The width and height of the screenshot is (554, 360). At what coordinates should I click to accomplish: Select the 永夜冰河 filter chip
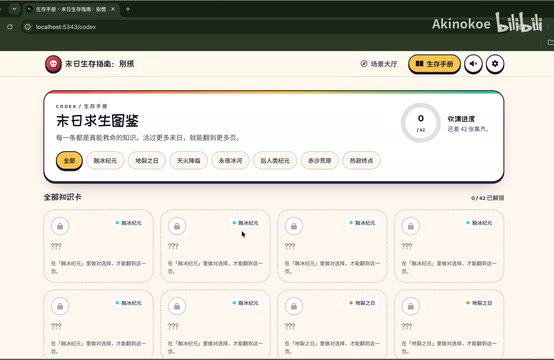230,161
